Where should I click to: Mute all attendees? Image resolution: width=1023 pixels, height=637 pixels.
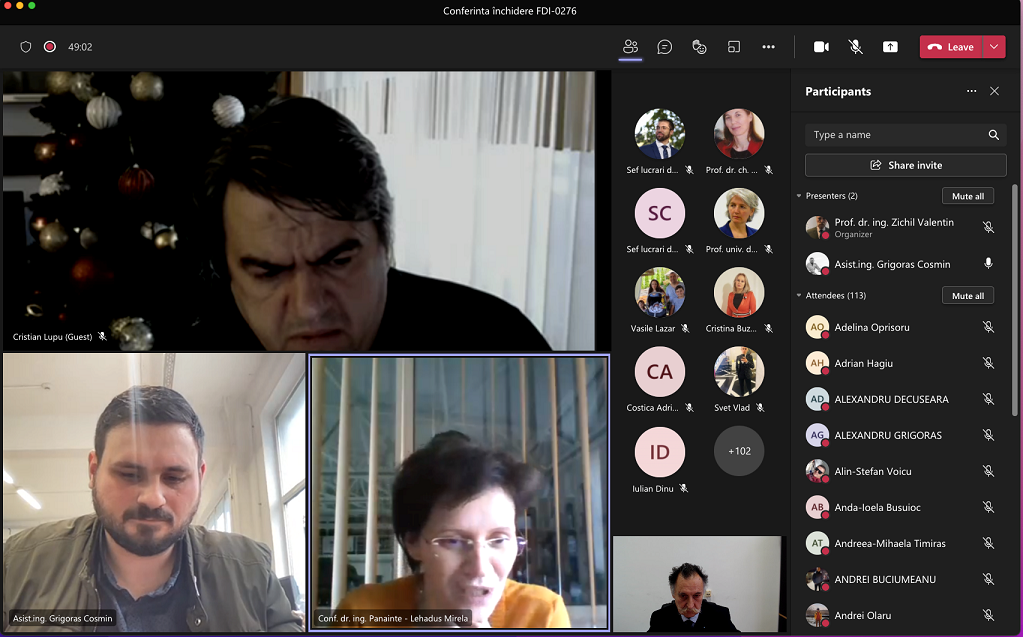[x=967, y=296]
